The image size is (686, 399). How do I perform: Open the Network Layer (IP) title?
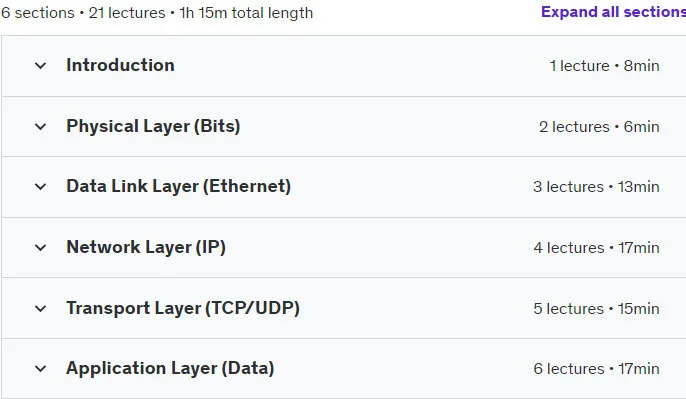(146, 247)
